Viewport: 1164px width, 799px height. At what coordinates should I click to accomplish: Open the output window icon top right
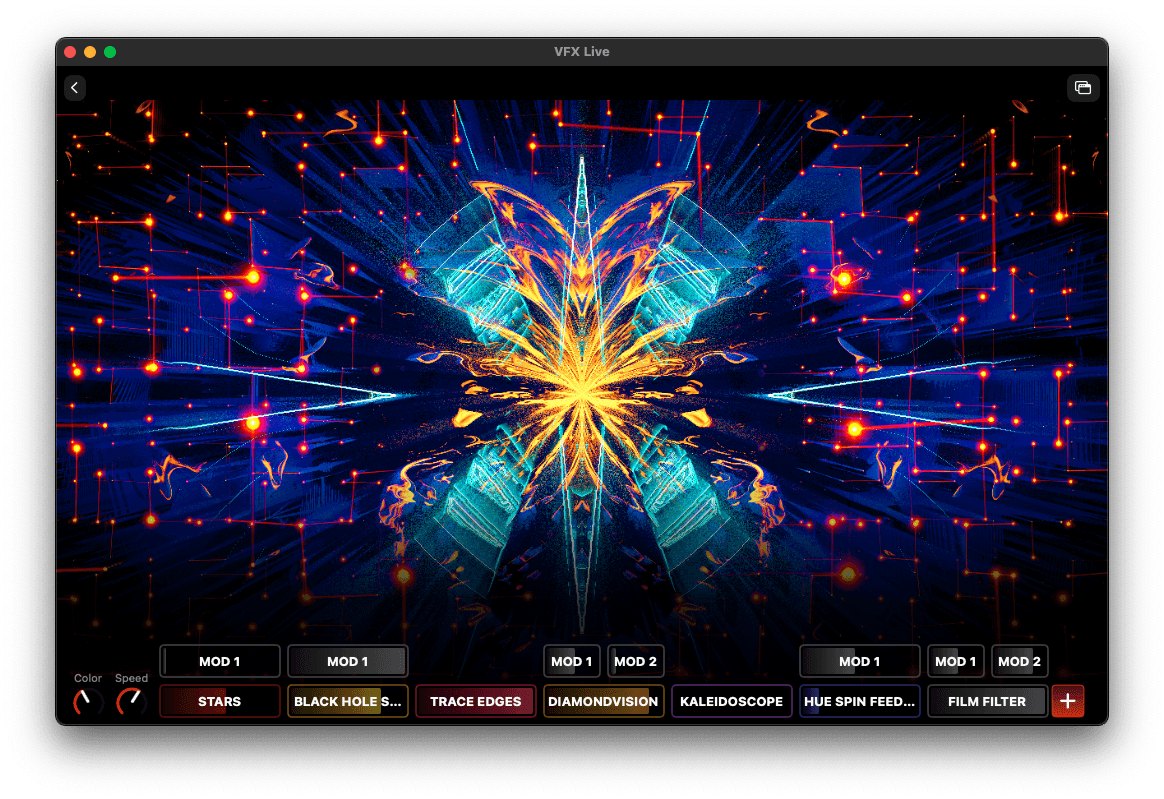pyautogui.click(x=1082, y=88)
